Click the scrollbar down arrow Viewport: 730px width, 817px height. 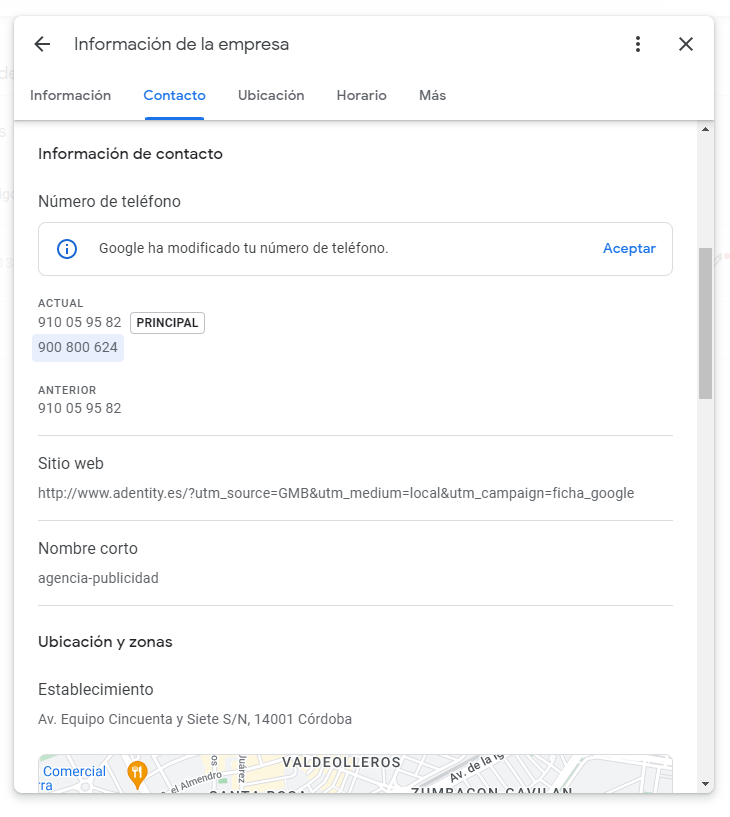705,784
